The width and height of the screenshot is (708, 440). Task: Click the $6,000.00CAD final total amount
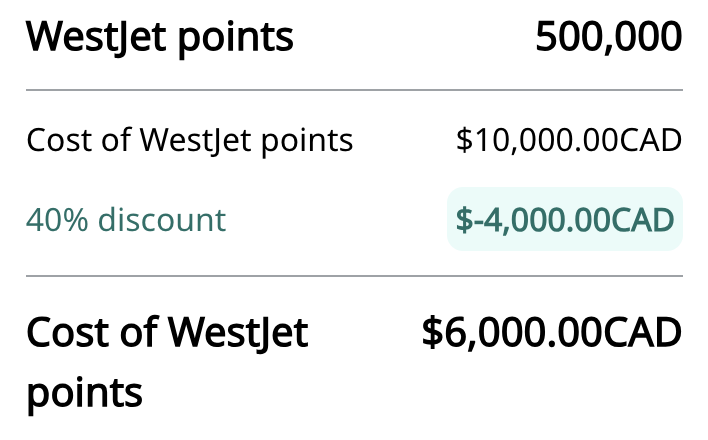[551, 332]
